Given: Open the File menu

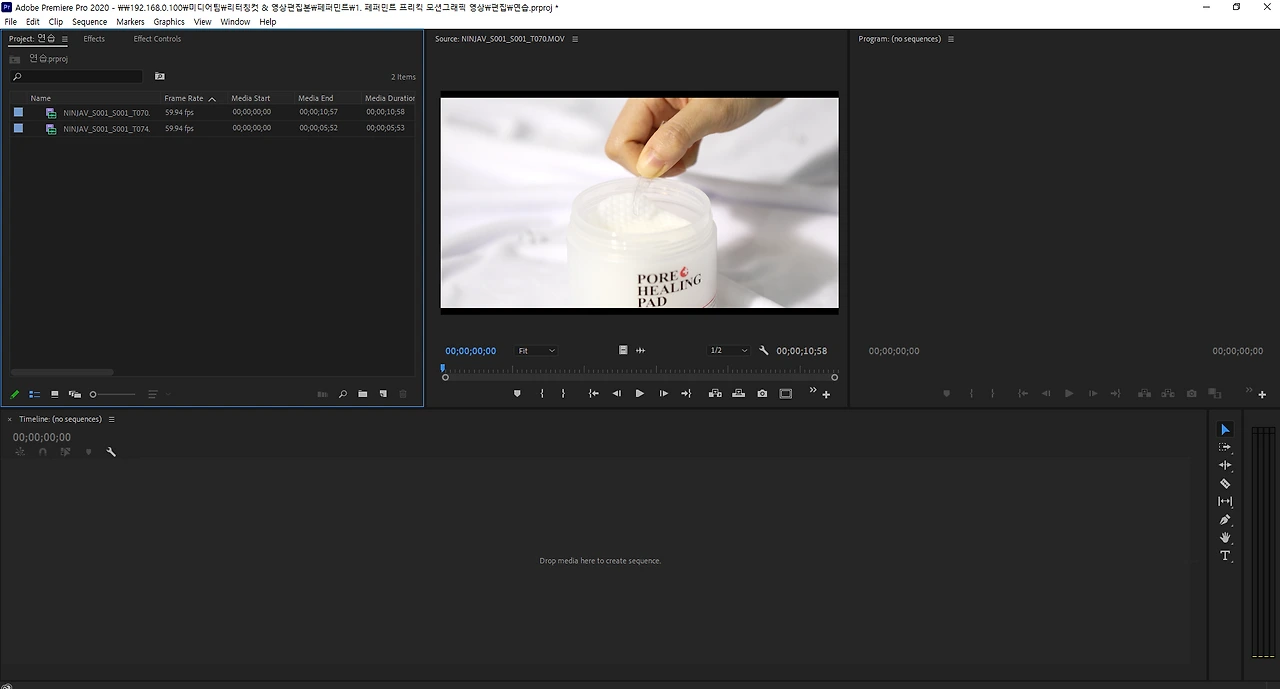Looking at the screenshot, I should click(10, 22).
